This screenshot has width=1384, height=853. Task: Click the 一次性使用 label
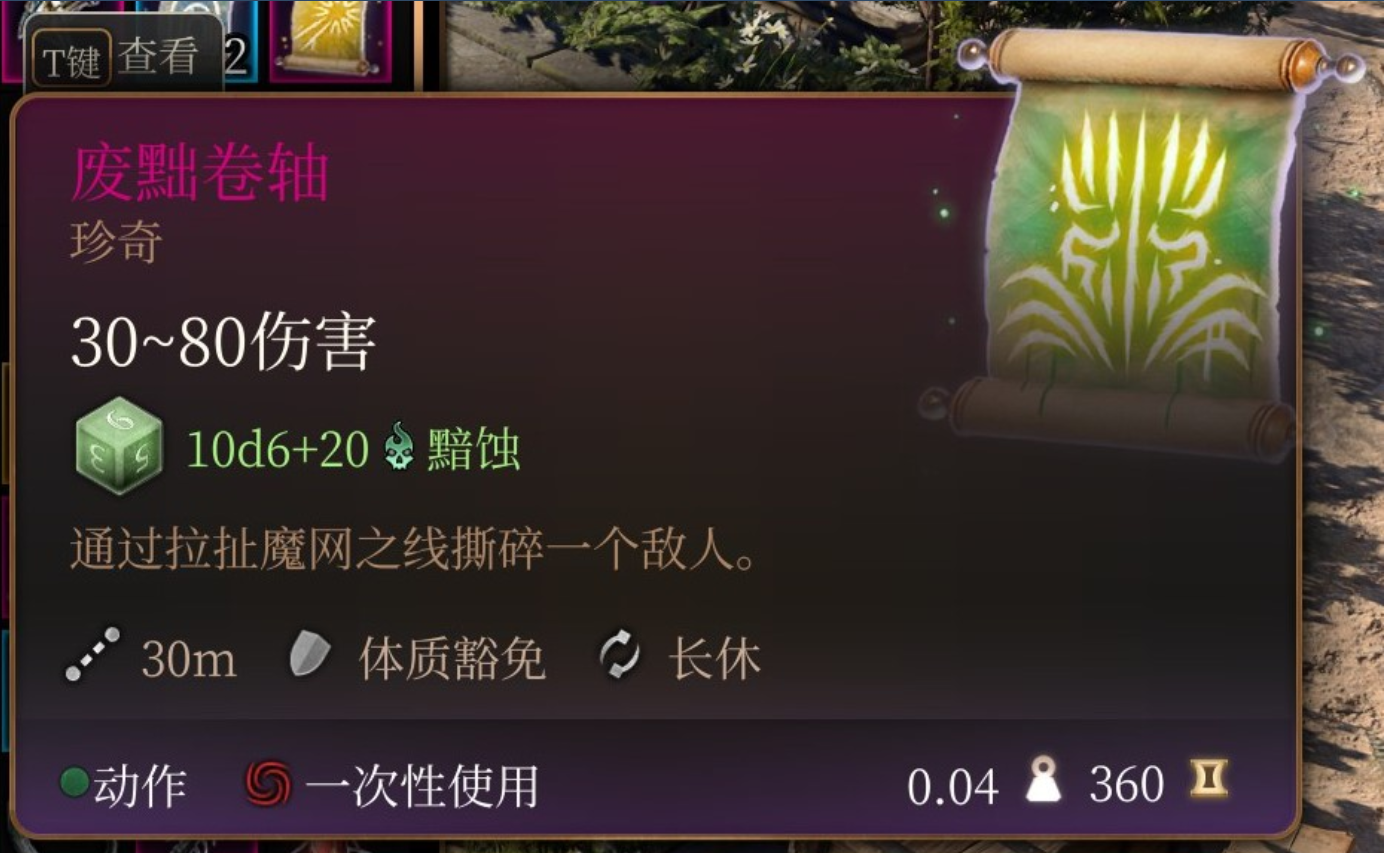421,785
